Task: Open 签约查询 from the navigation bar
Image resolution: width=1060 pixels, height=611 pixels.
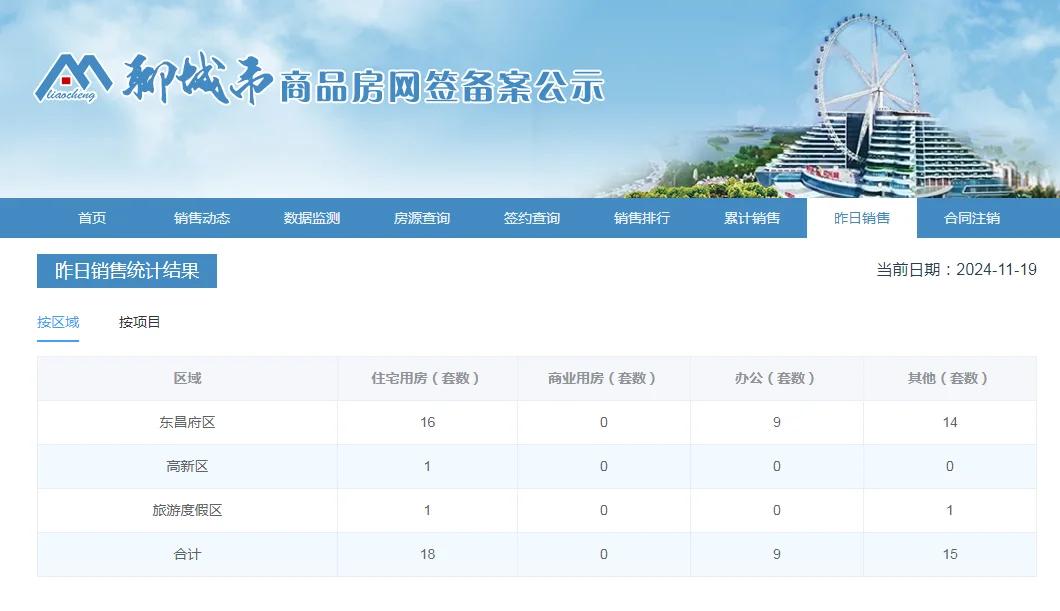Action: (x=532, y=218)
